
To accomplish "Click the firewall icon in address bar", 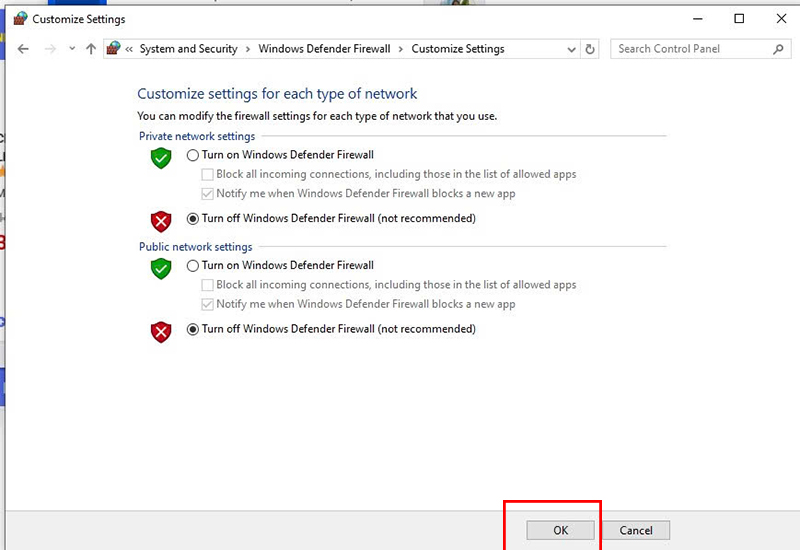I will coord(113,48).
